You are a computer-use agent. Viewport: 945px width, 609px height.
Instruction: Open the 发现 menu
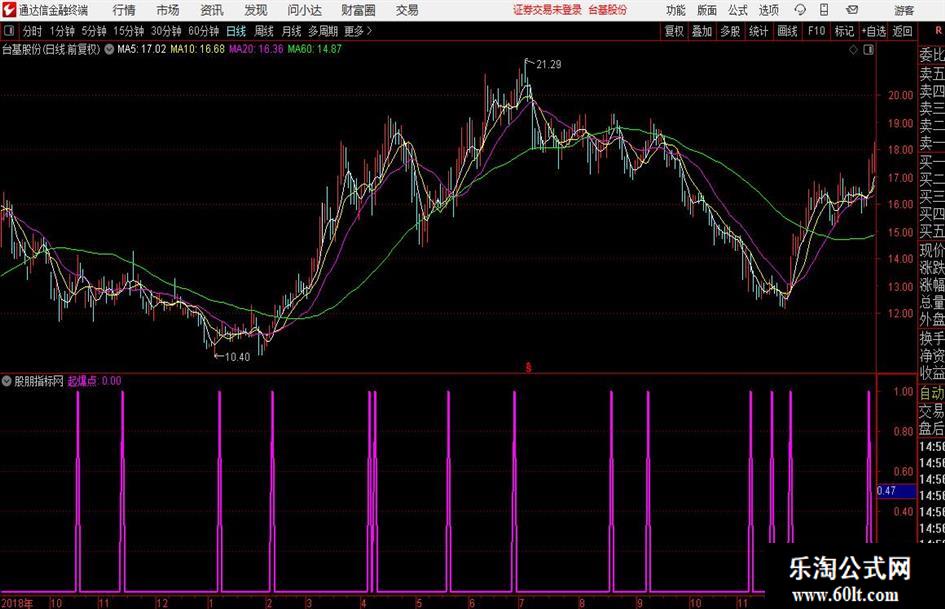click(x=256, y=10)
